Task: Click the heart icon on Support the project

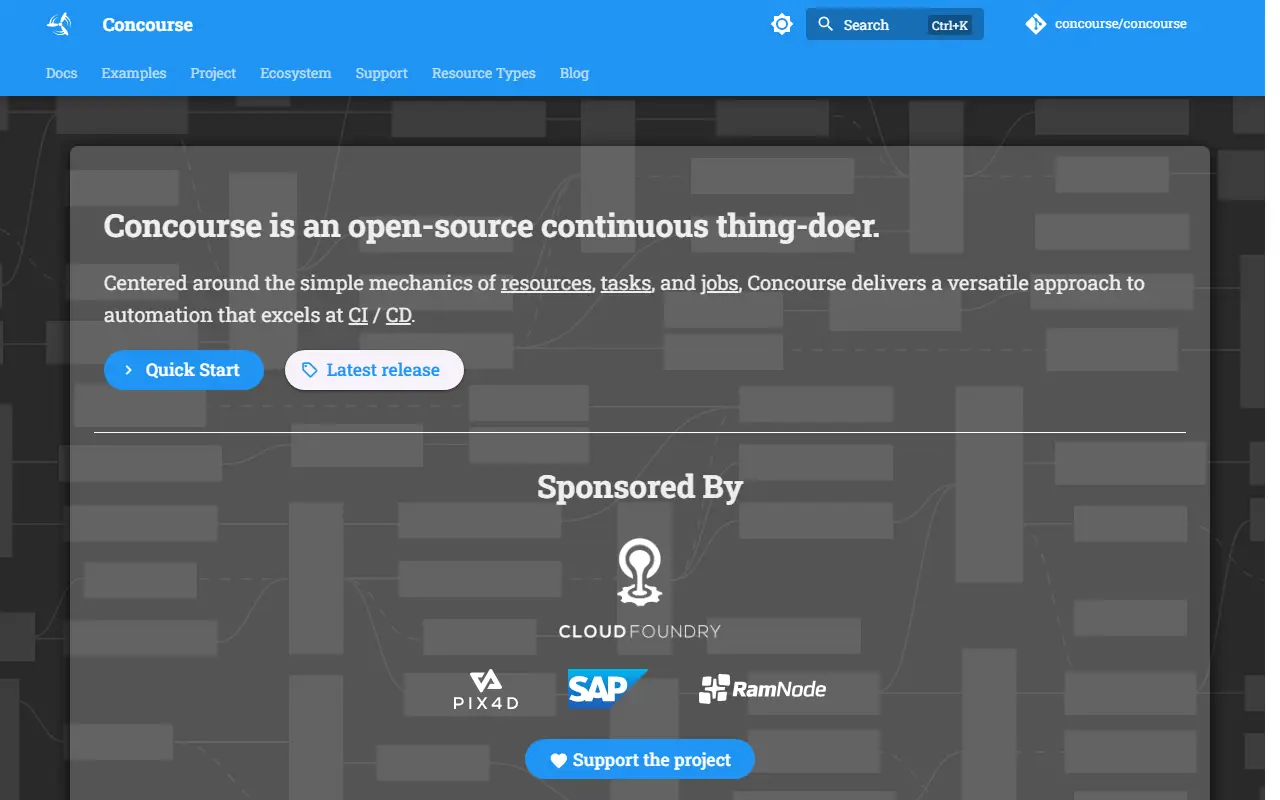Action: (559, 760)
